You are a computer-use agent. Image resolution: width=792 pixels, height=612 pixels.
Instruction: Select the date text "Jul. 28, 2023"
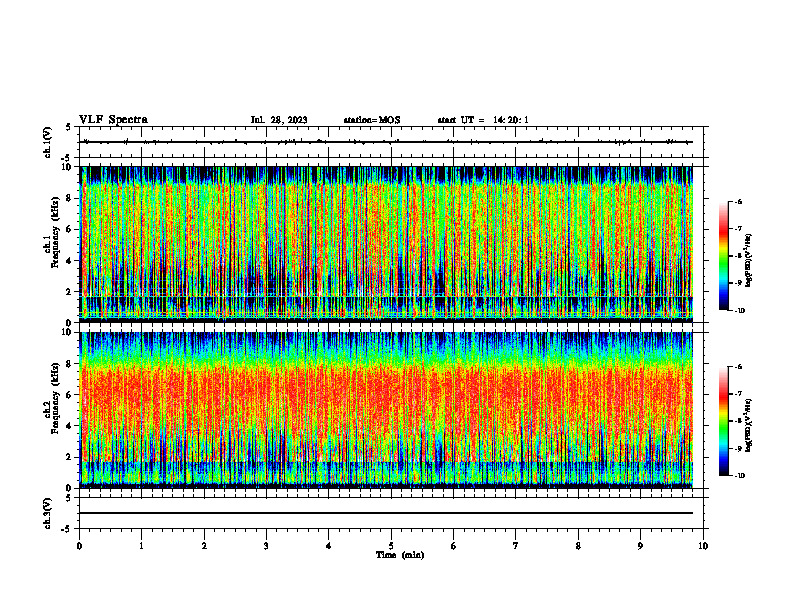(279, 120)
